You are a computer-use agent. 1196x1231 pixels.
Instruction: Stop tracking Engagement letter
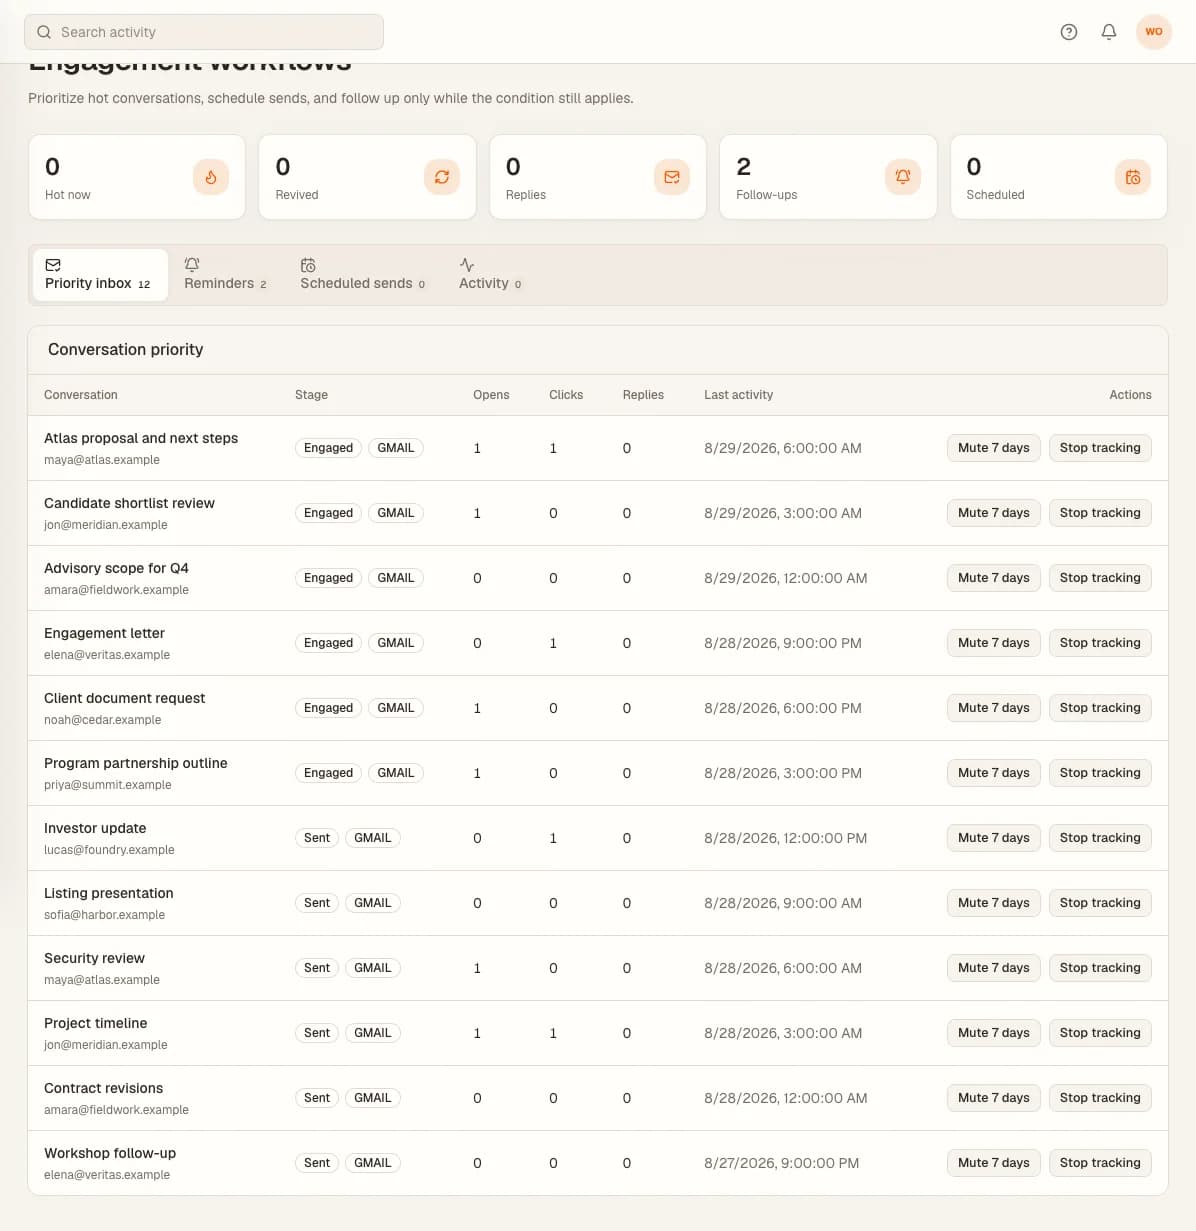(x=1100, y=643)
